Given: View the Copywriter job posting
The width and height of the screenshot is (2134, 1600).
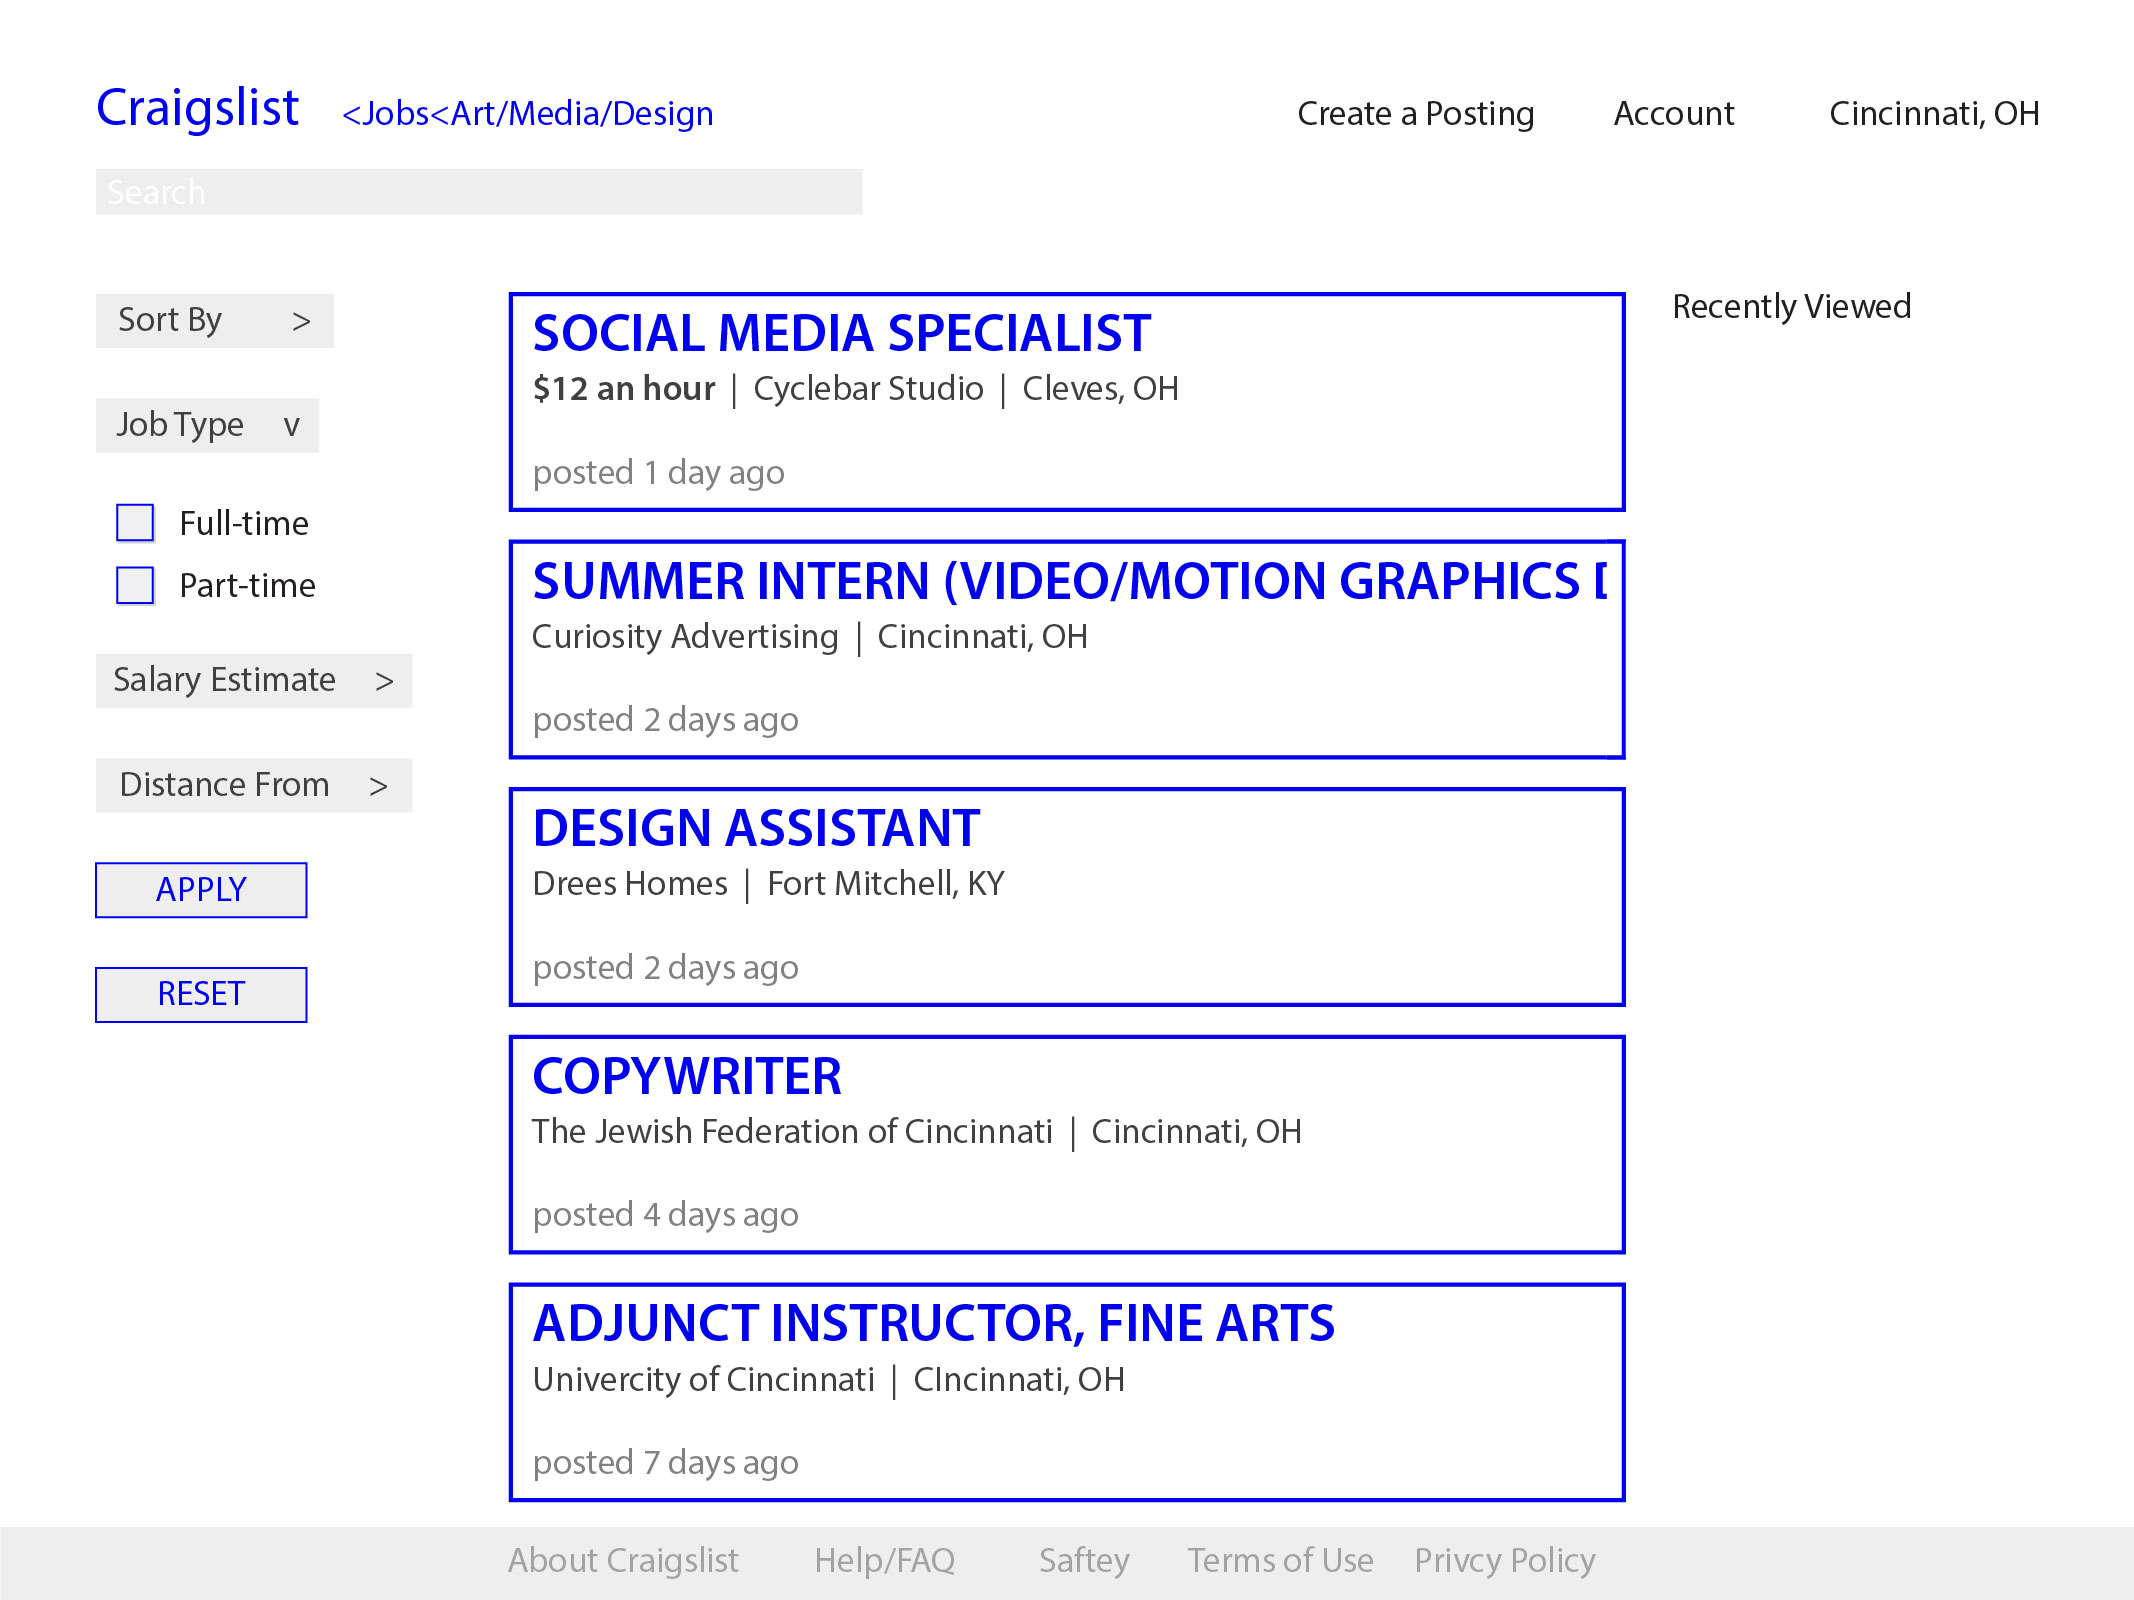Looking at the screenshot, I should pos(687,1077).
